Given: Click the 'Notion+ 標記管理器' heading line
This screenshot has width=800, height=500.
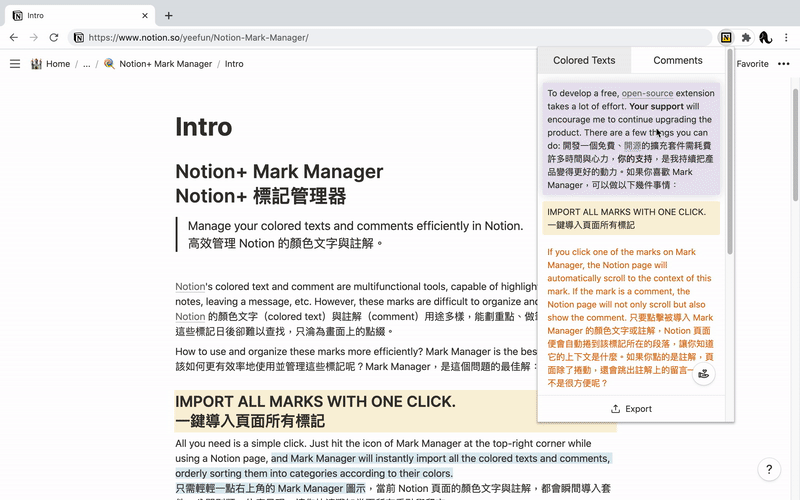Looking at the screenshot, I should pyautogui.click(x=261, y=196).
